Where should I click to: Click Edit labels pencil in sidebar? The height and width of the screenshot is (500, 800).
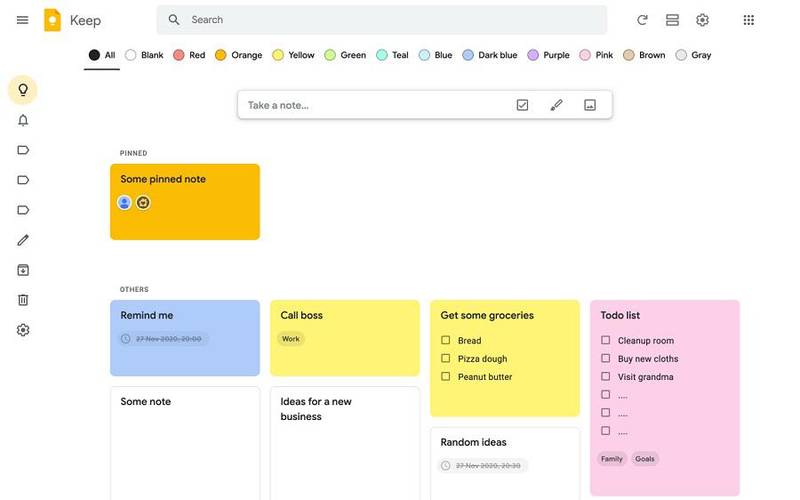(23, 240)
